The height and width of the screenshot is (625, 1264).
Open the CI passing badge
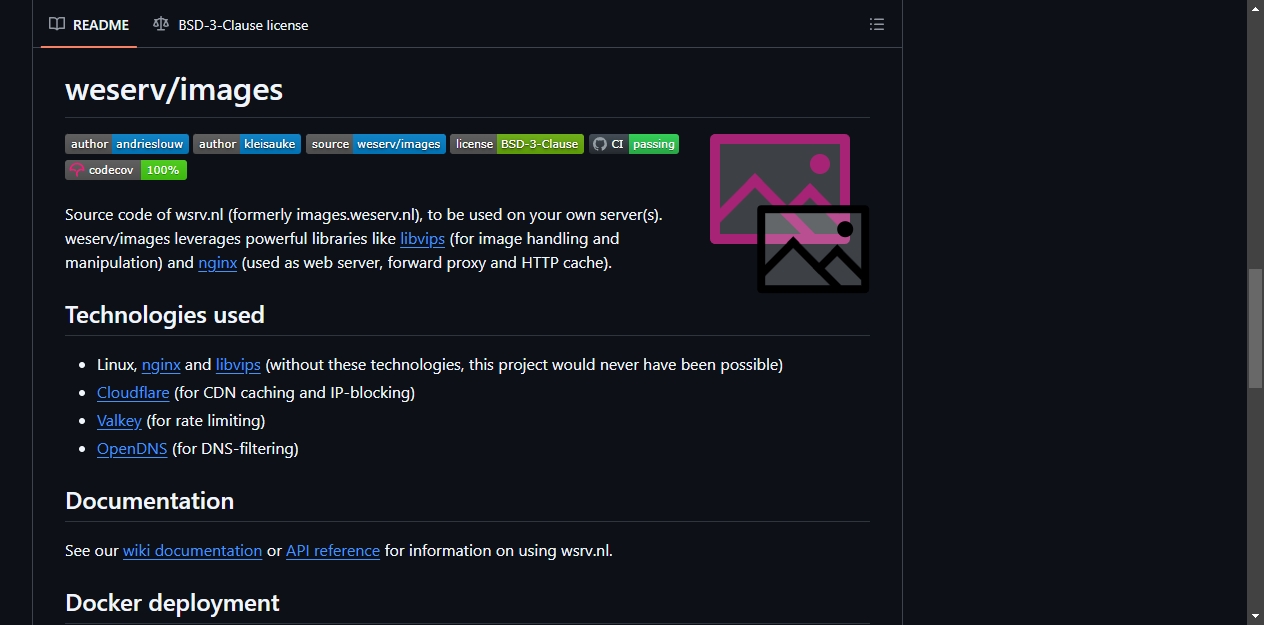pyautogui.click(x=634, y=144)
